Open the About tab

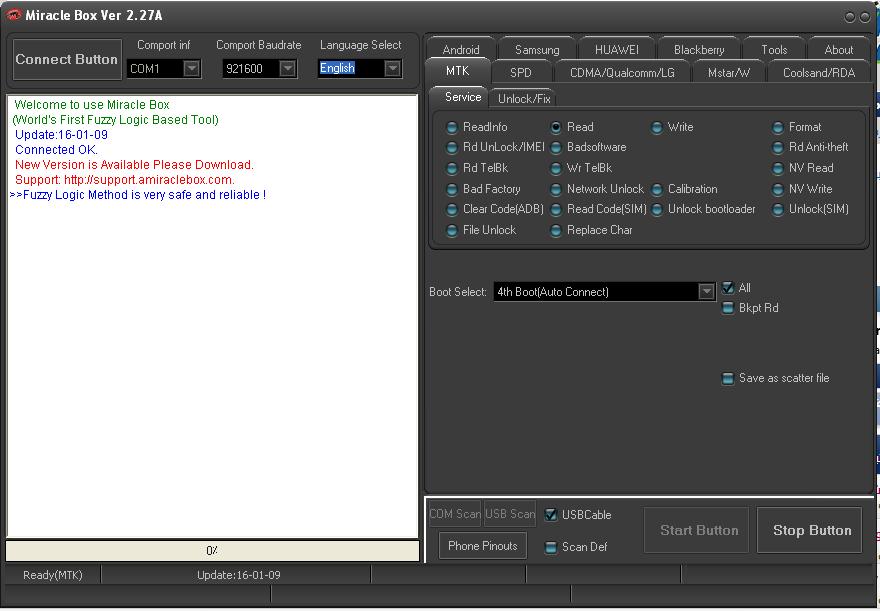(839, 49)
